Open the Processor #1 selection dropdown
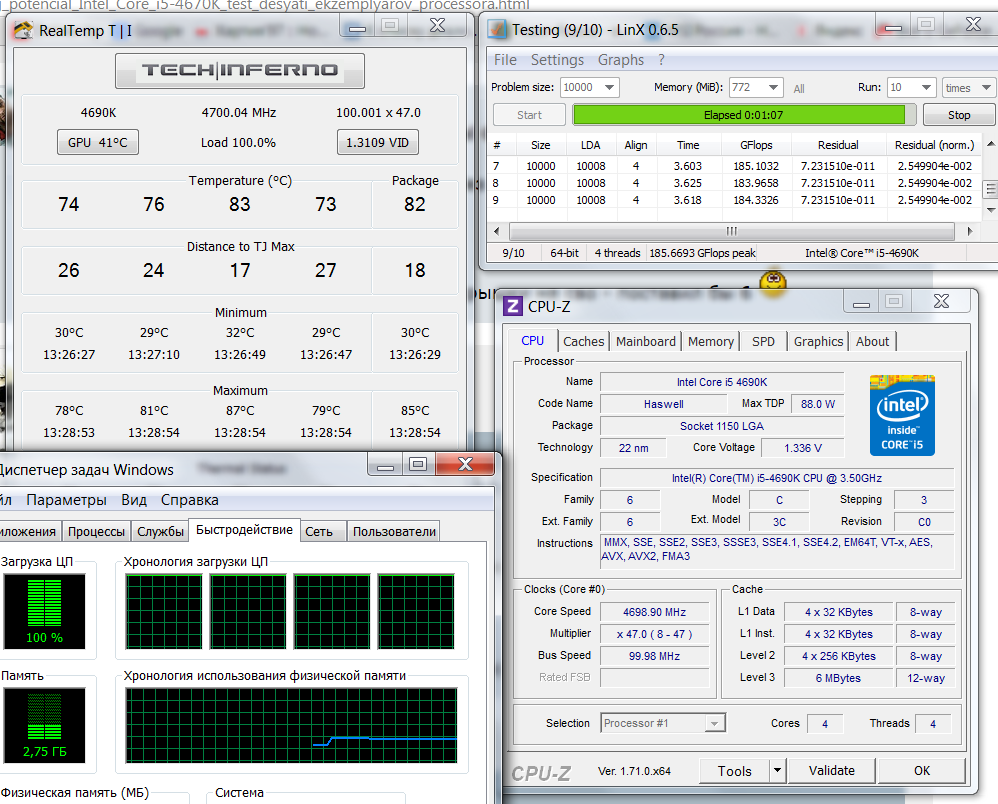 714,724
